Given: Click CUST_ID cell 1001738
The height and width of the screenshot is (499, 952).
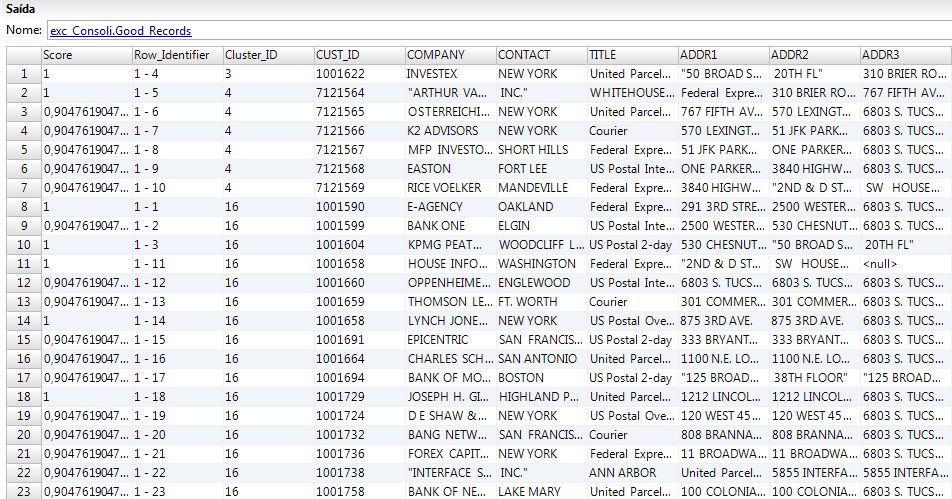Looking at the screenshot, I should click(x=360, y=472).
